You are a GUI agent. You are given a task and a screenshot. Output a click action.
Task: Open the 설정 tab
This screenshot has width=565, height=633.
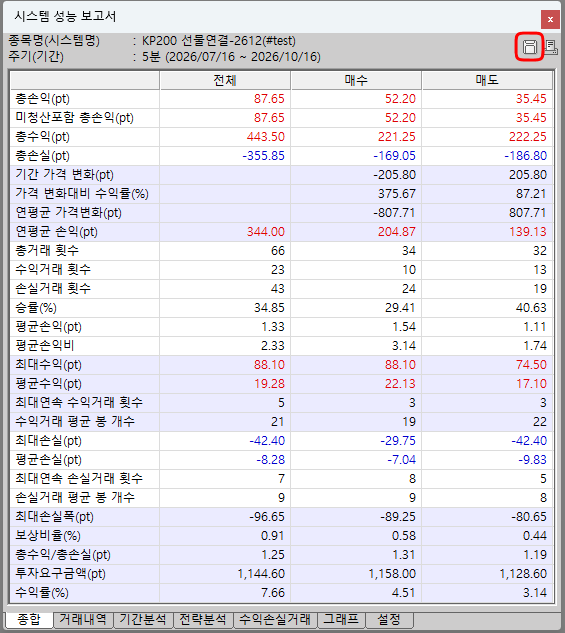389,619
